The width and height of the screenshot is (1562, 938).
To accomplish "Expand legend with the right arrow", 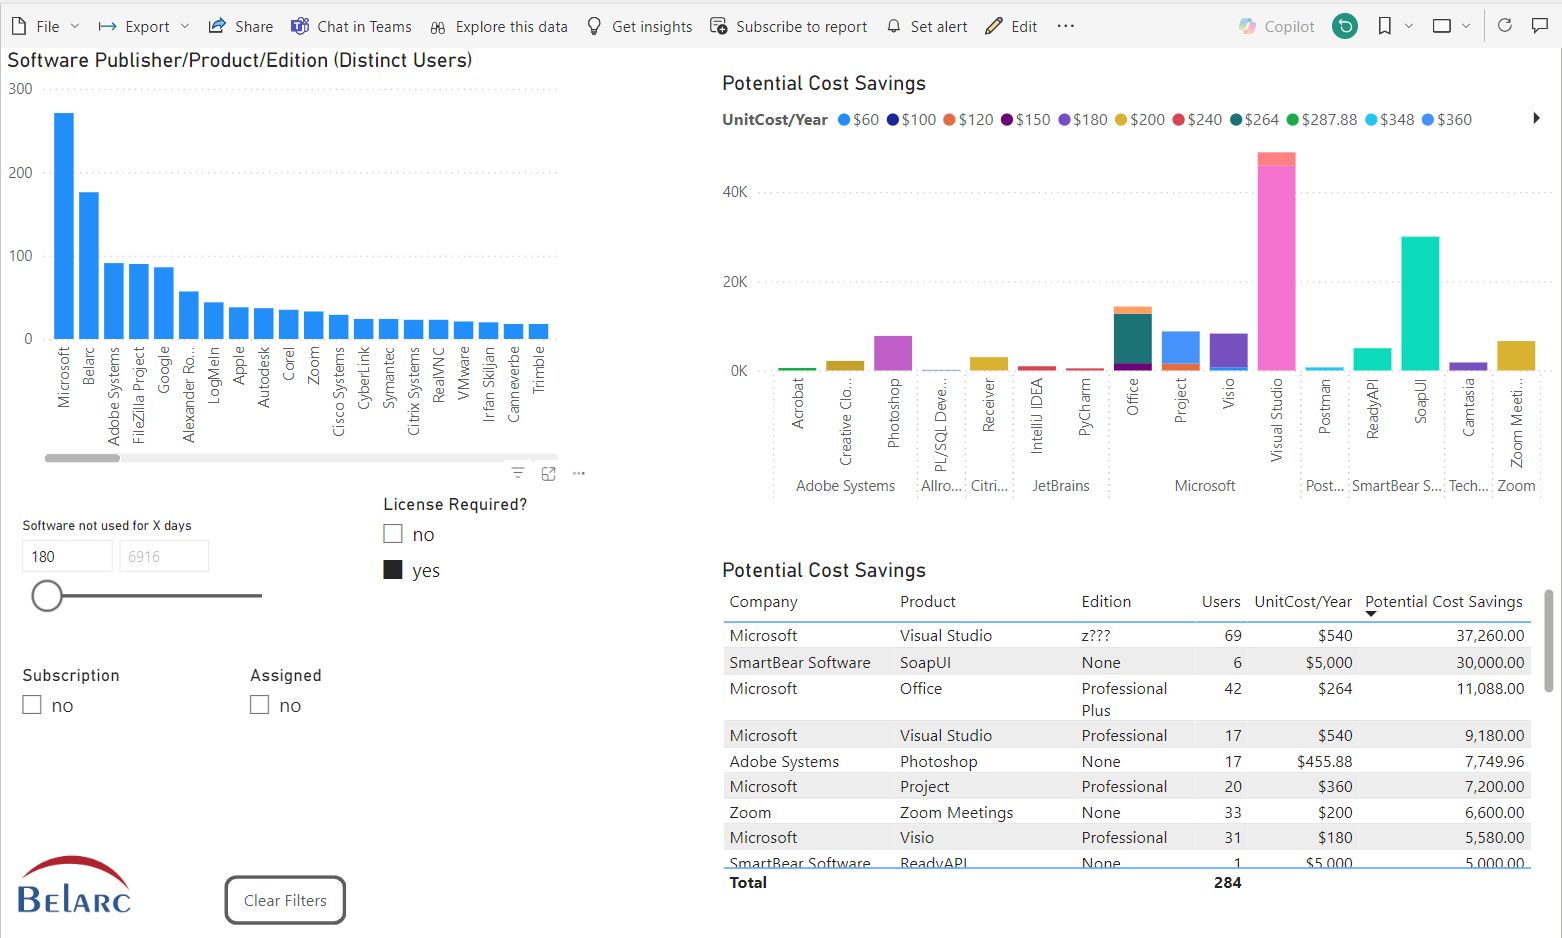I will pos(1536,119).
